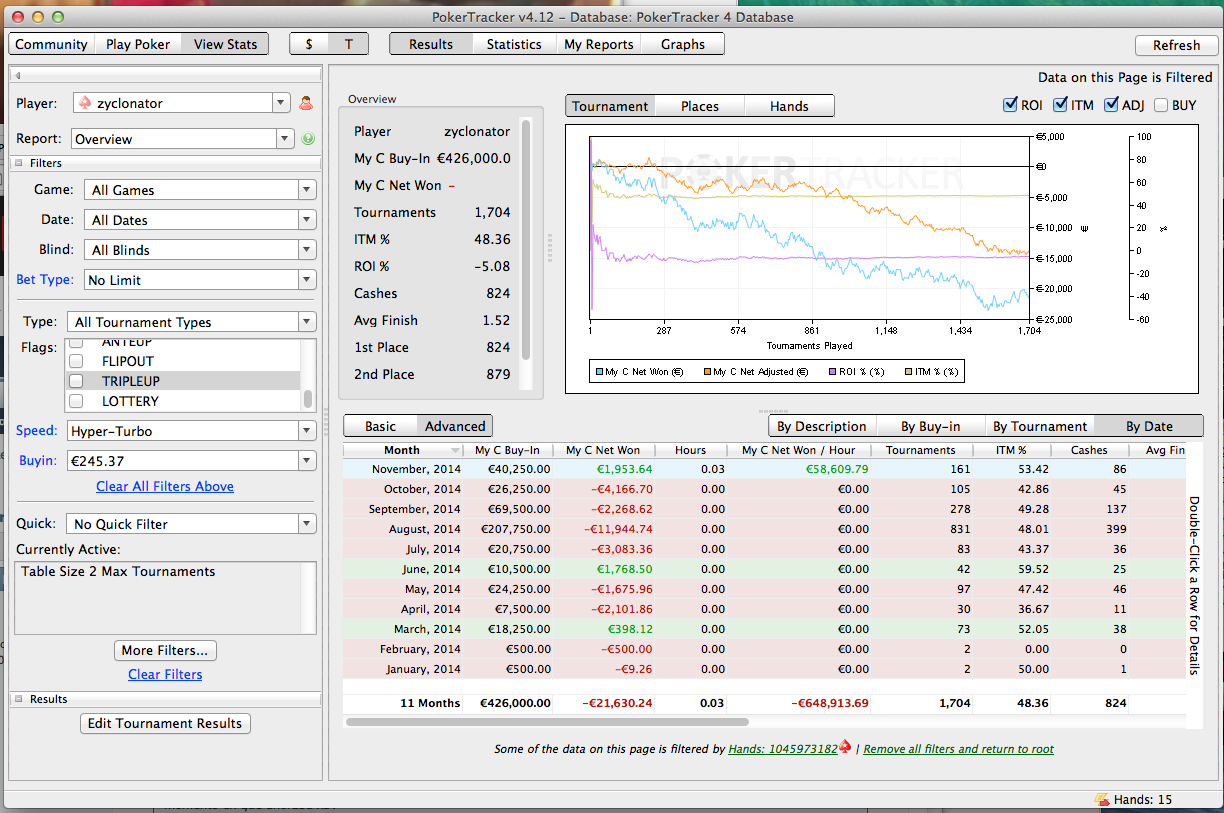Open the Statistics tab
Screen dimensions: 1224x813
pos(514,44)
